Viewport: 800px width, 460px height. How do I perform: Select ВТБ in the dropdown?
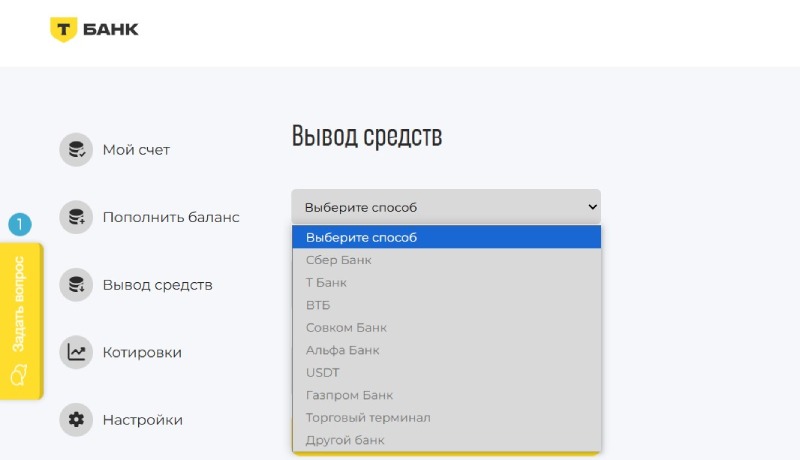(x=446, y=305)
